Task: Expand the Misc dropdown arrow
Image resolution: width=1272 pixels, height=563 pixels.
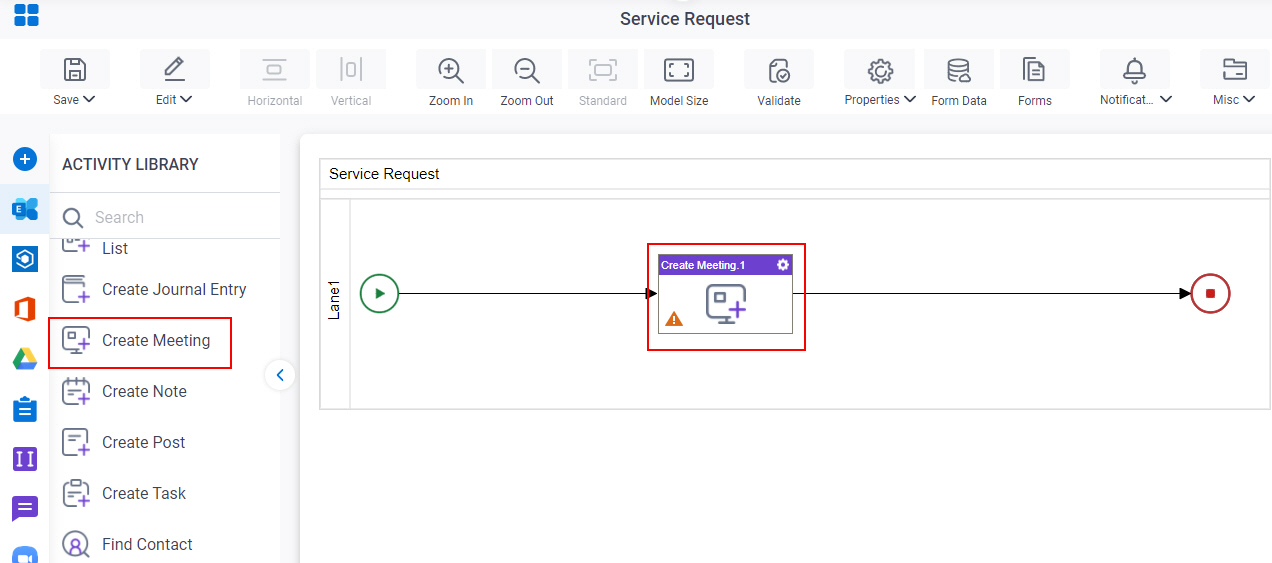Action: click(x=1250, y=99)
